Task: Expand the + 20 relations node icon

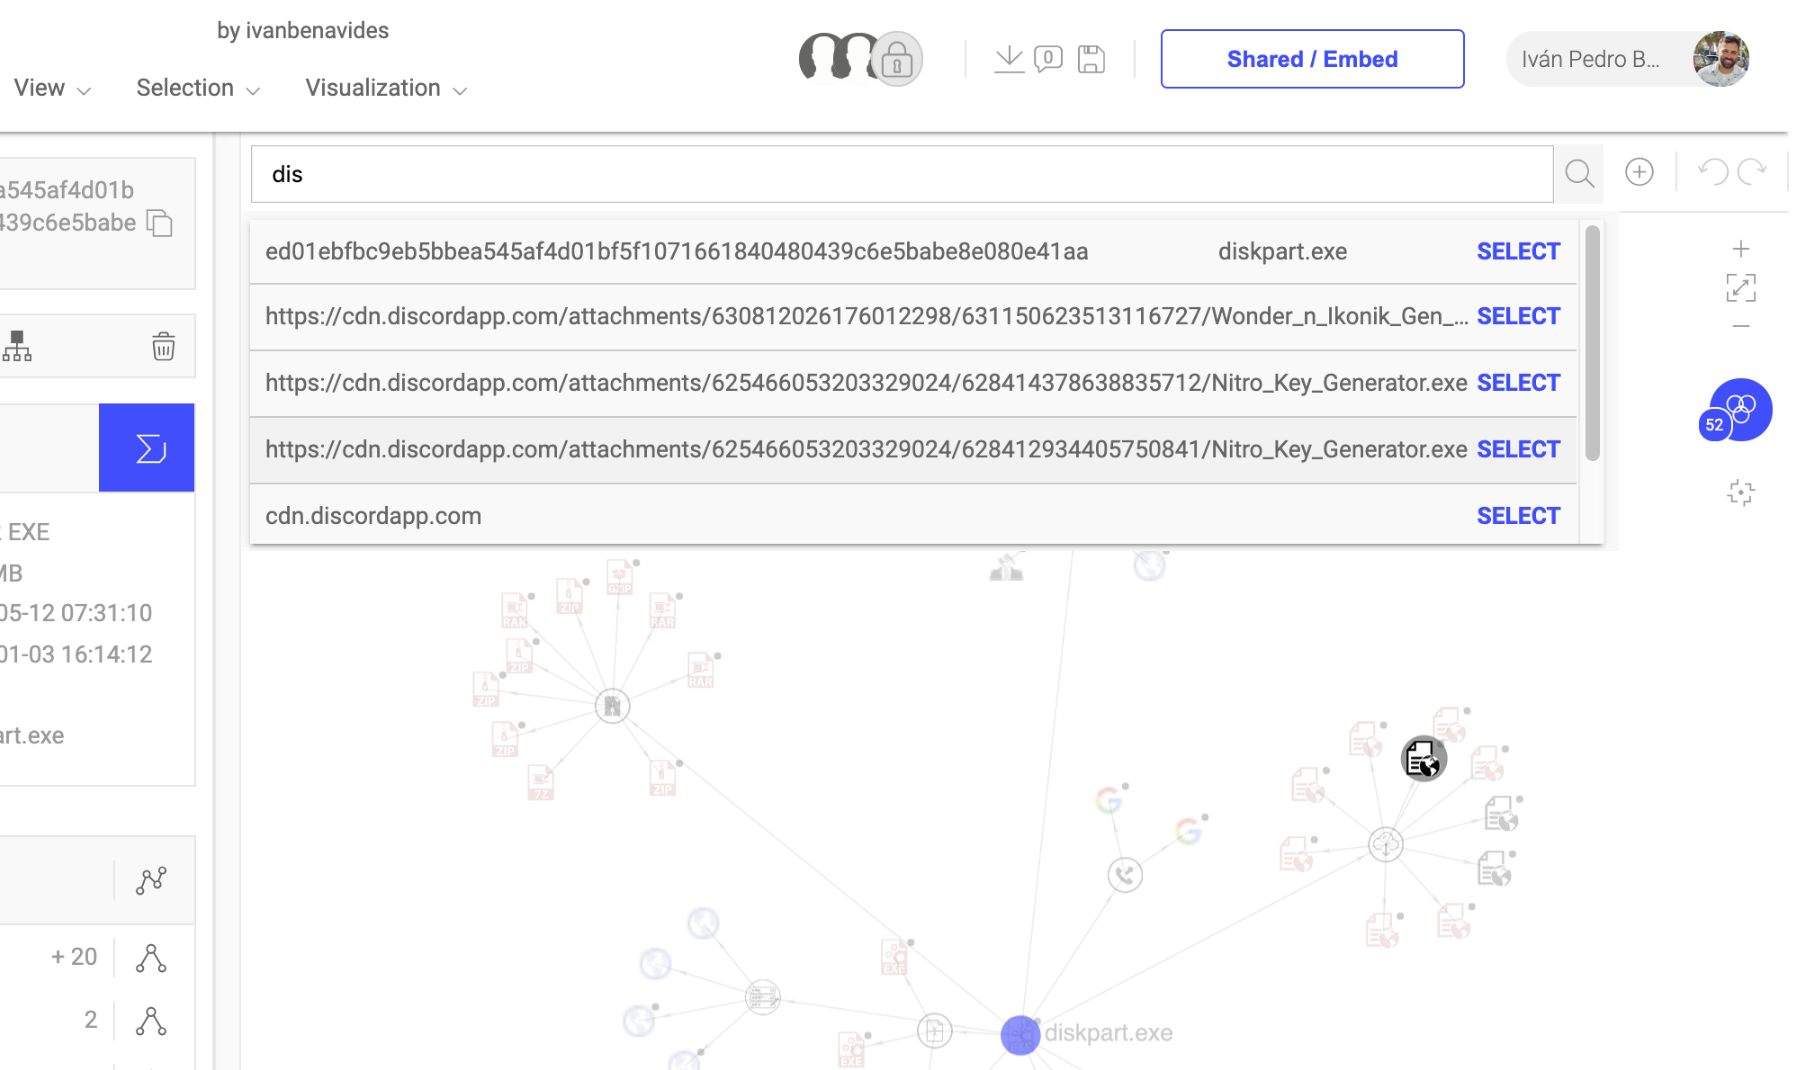Action: (x=151, y=958)
